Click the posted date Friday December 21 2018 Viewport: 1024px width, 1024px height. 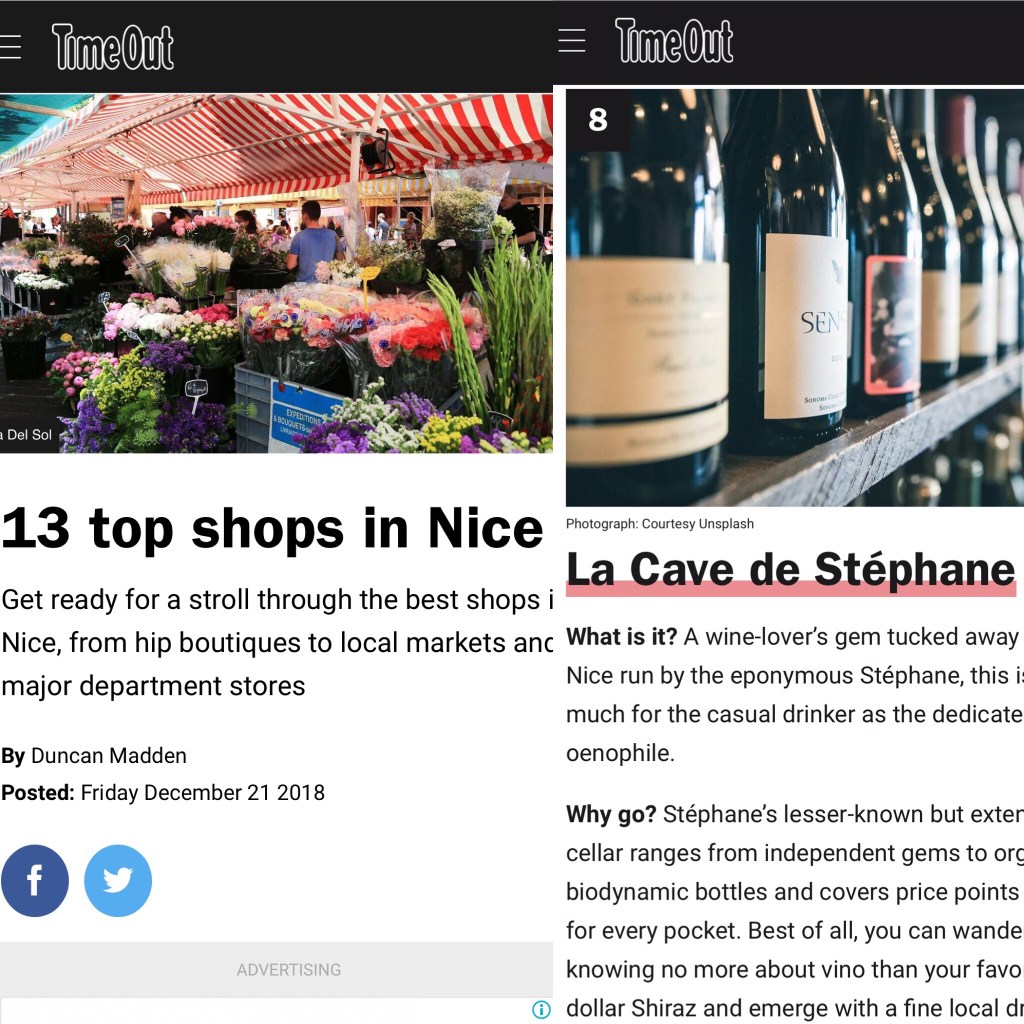point(202,792)
